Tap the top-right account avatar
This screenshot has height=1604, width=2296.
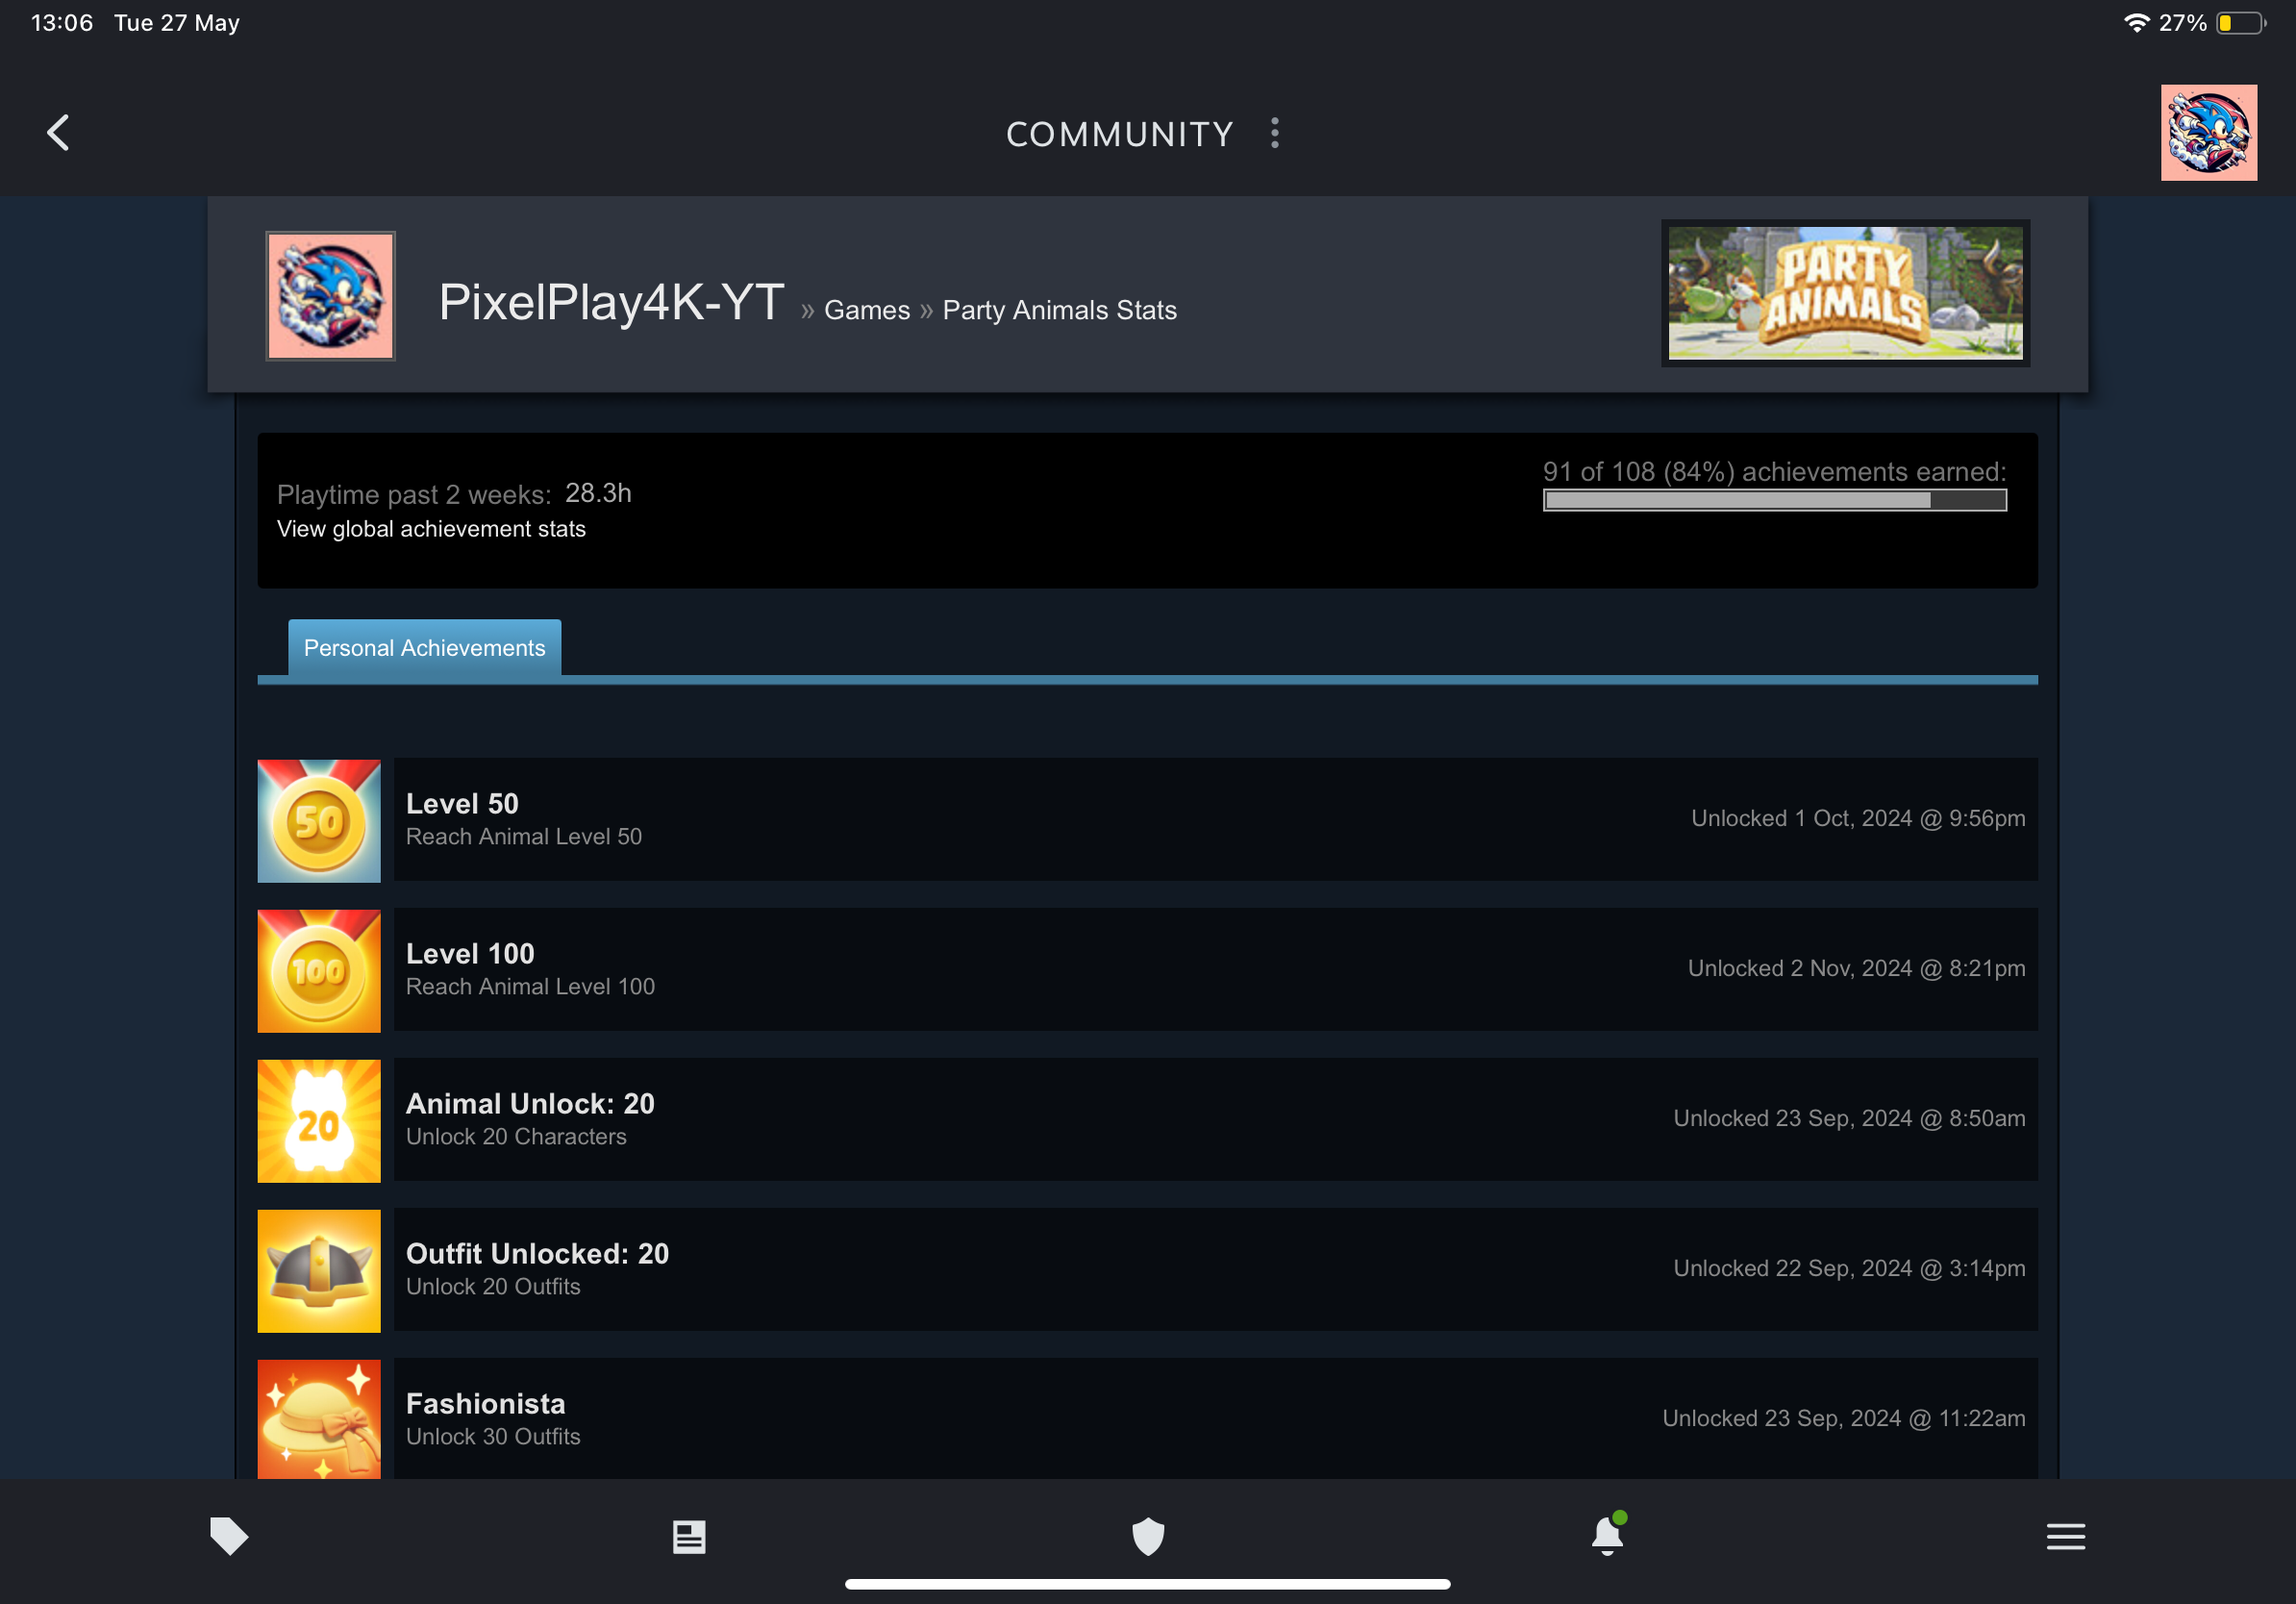tap(2208, 132)
